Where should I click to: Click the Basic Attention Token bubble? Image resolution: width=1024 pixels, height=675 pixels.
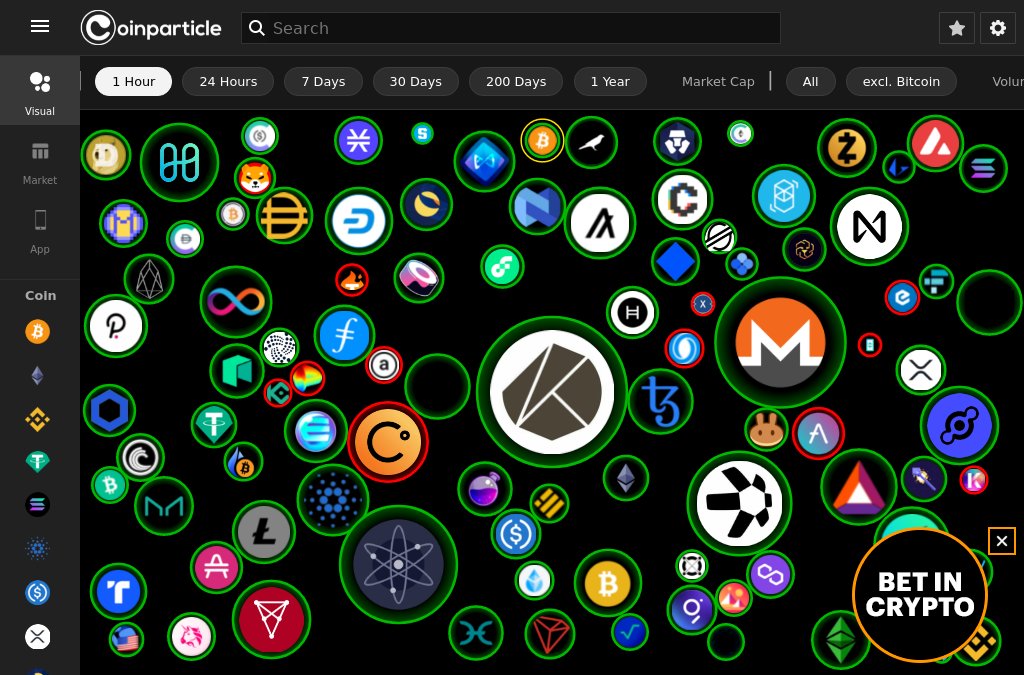(x=859, y=487)
